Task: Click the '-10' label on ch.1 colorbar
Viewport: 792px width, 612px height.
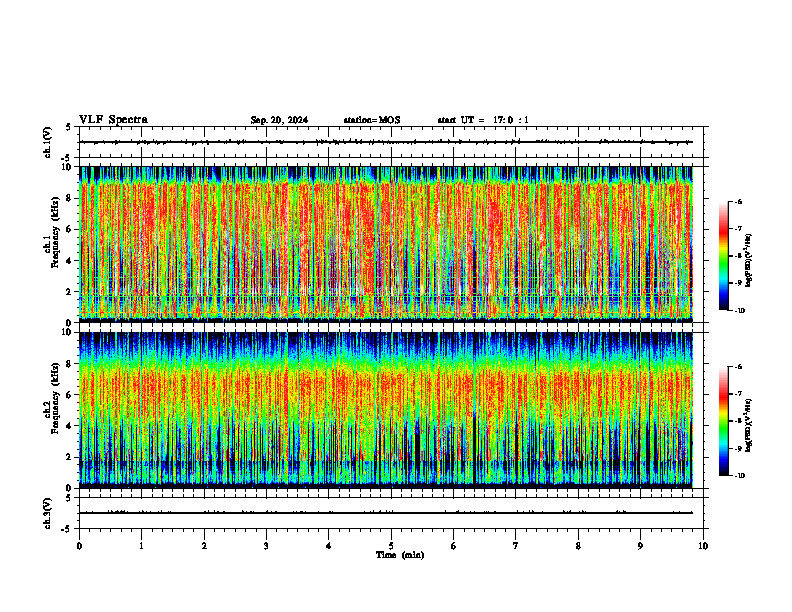Action: 739,311
